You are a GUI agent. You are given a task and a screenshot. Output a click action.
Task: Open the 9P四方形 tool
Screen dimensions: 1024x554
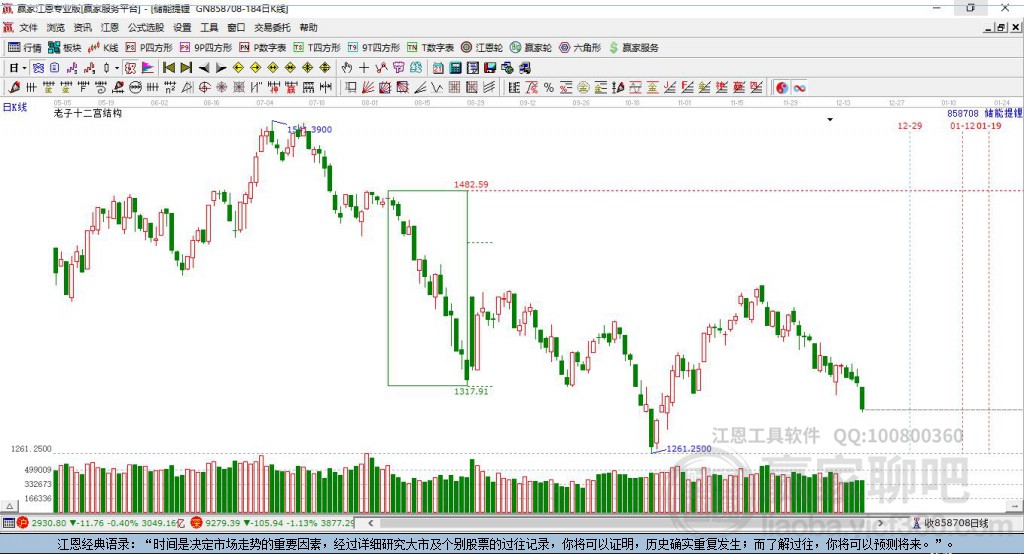pyautogui.click(x=206, y=48)
